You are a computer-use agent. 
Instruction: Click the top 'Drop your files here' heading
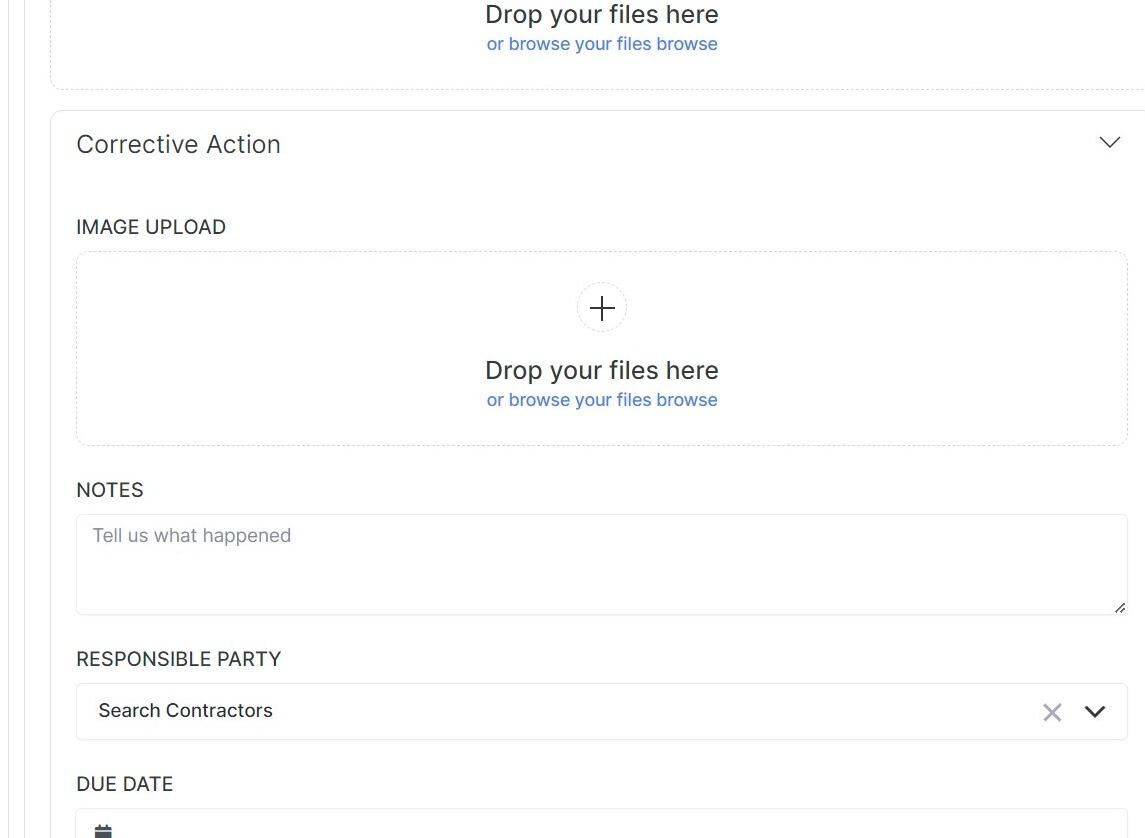coord(602,14)
